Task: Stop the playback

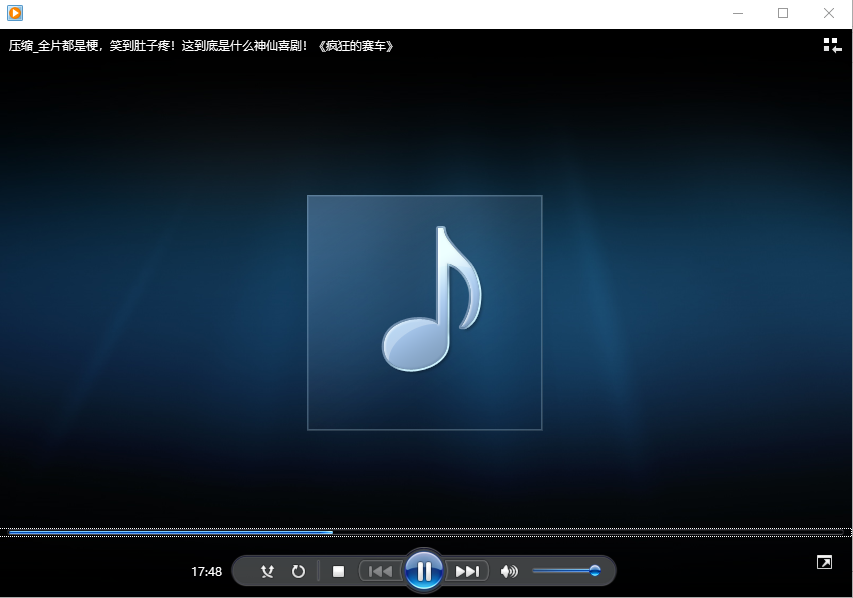Action: pyautogui.click(x=338, y=571)
